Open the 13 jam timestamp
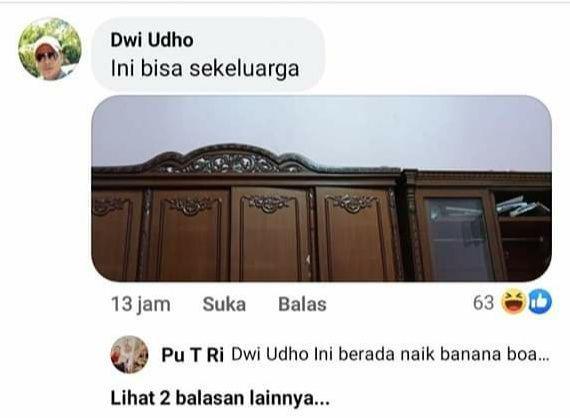Viewport: 570px width, 418px height. click(141, 304)
